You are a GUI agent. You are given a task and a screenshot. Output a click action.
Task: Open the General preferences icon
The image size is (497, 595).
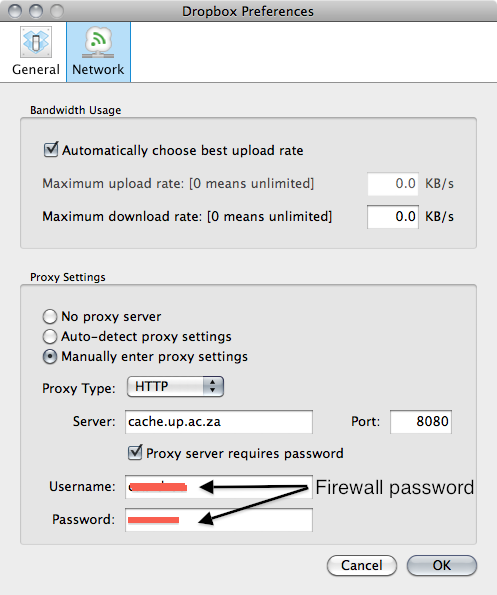click(x=36, y=42)
